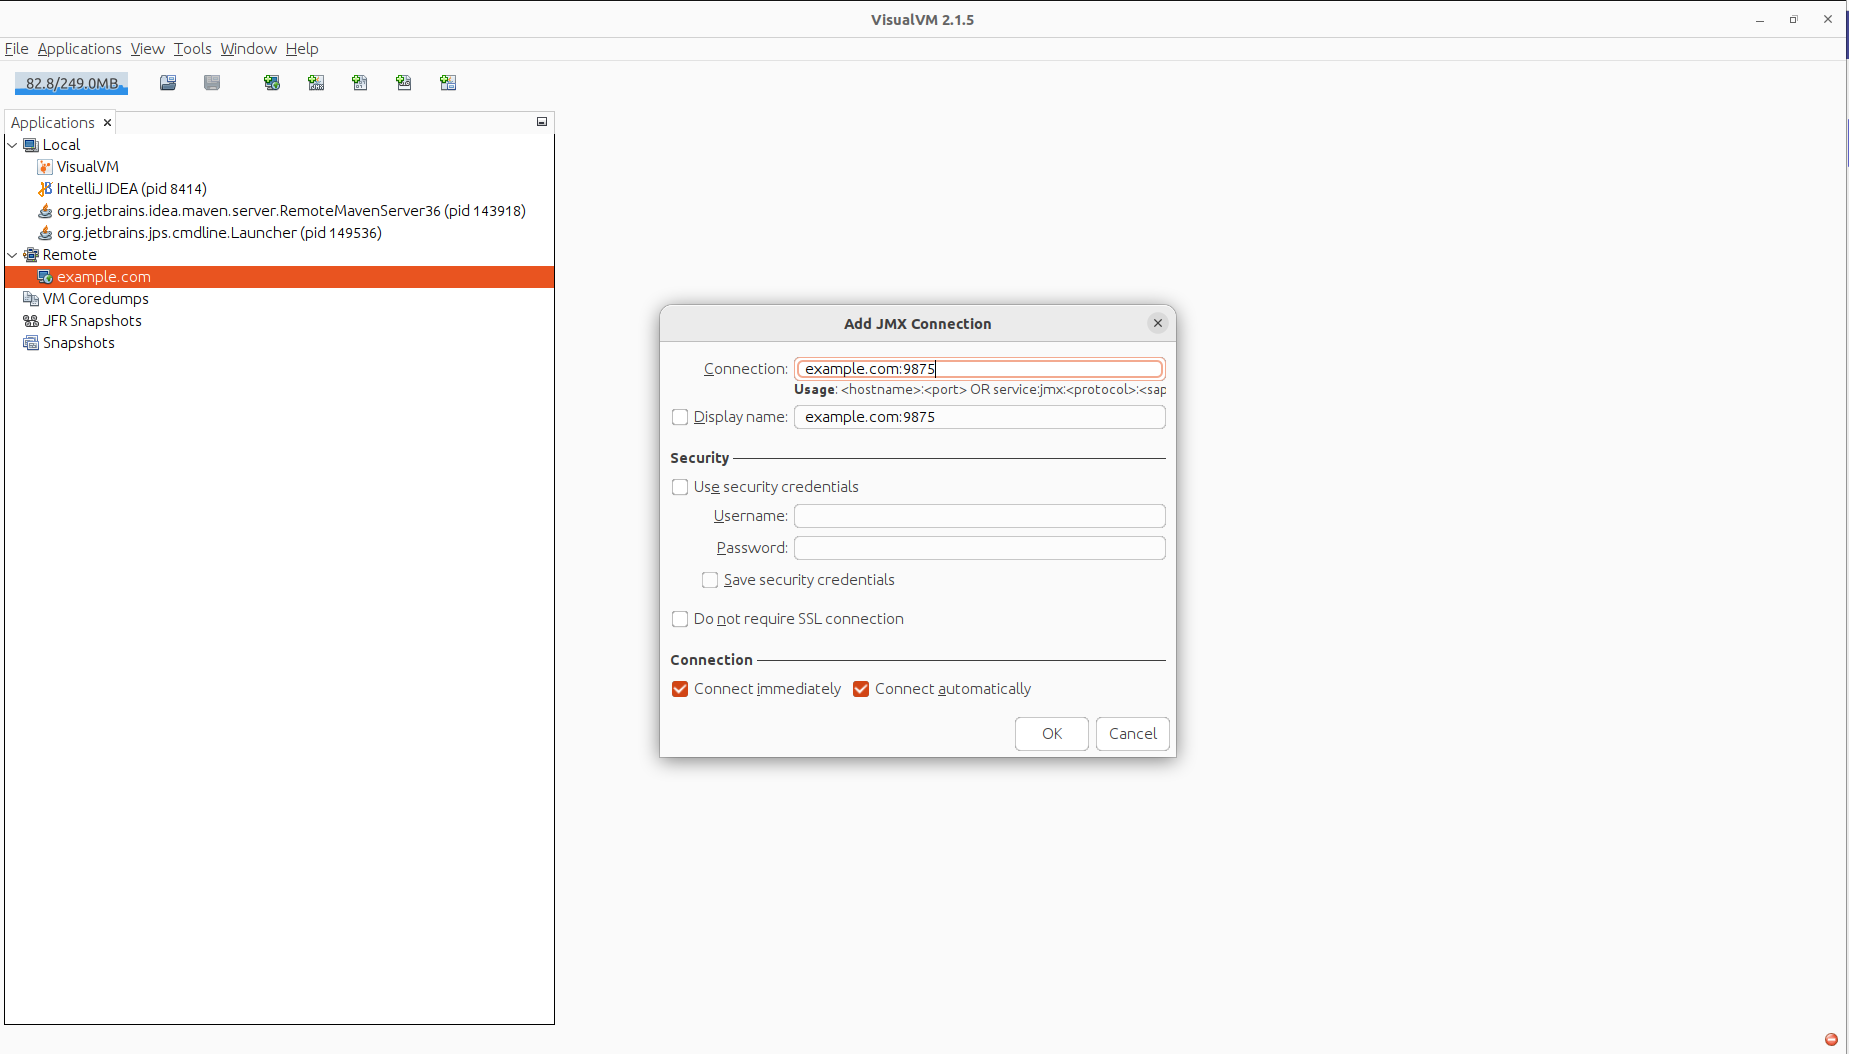Viewport: 1849px width, 1054px height.
Task: Click the last add toolbar icon
Action: click(448, 83)
